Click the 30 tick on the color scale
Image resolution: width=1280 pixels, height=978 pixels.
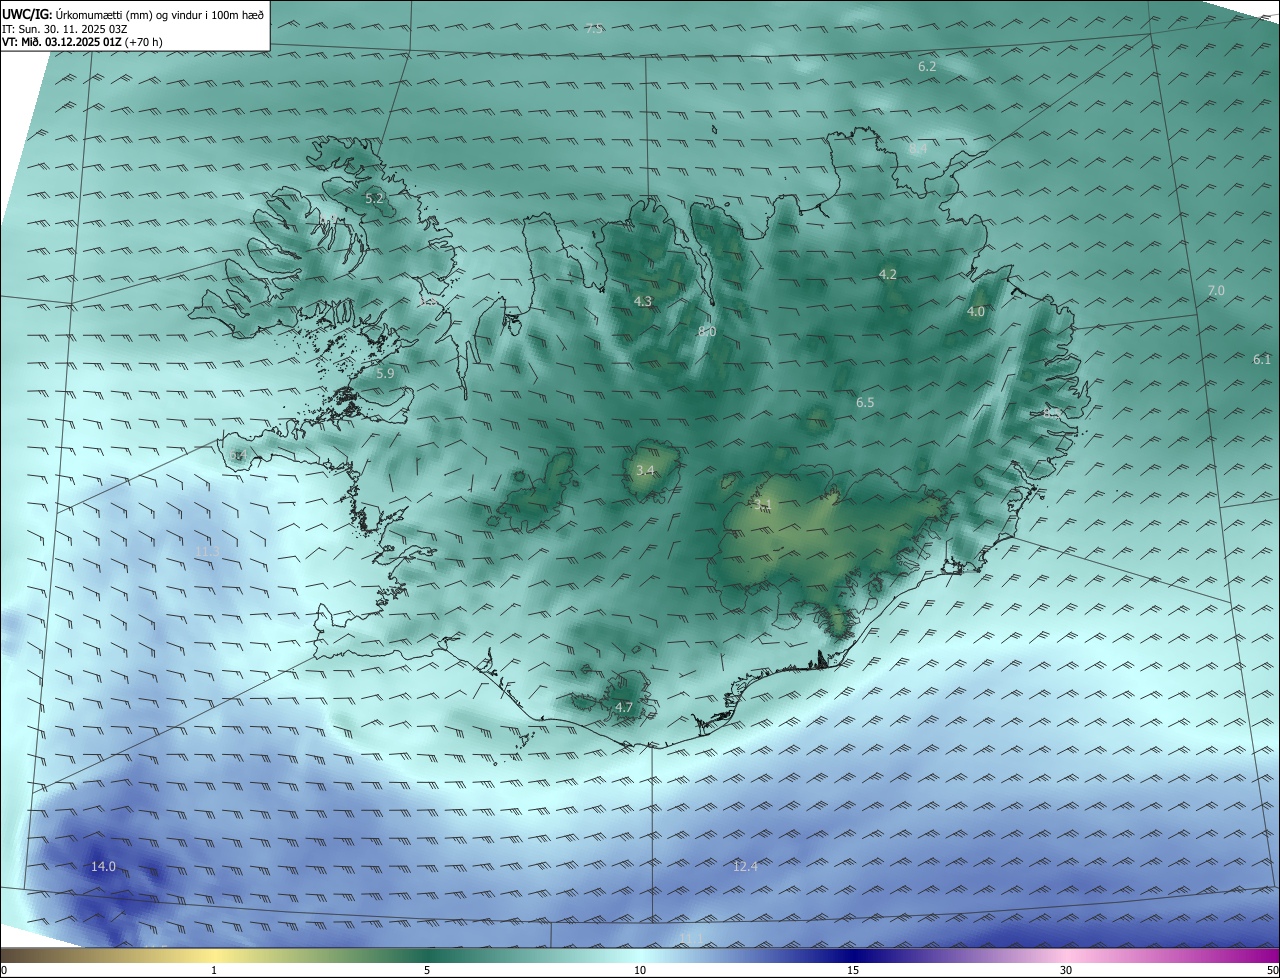(1066, 970)
